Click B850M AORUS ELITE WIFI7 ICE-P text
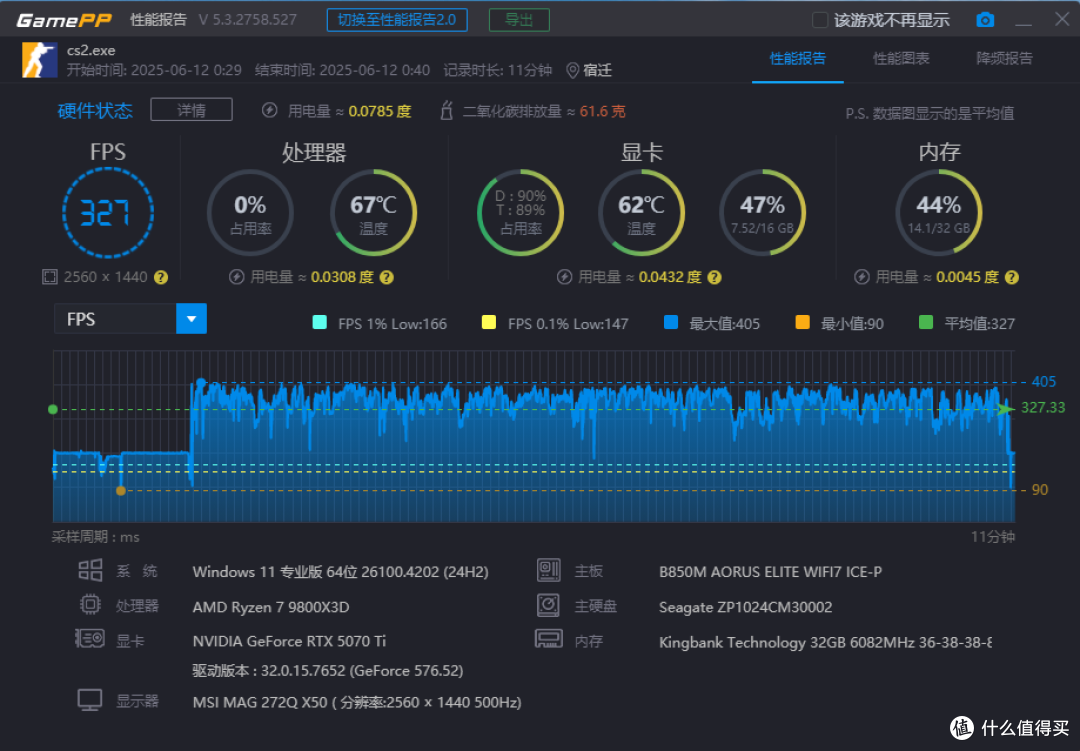The height and width of the screenshot is (751, 1080). (770, 572)
